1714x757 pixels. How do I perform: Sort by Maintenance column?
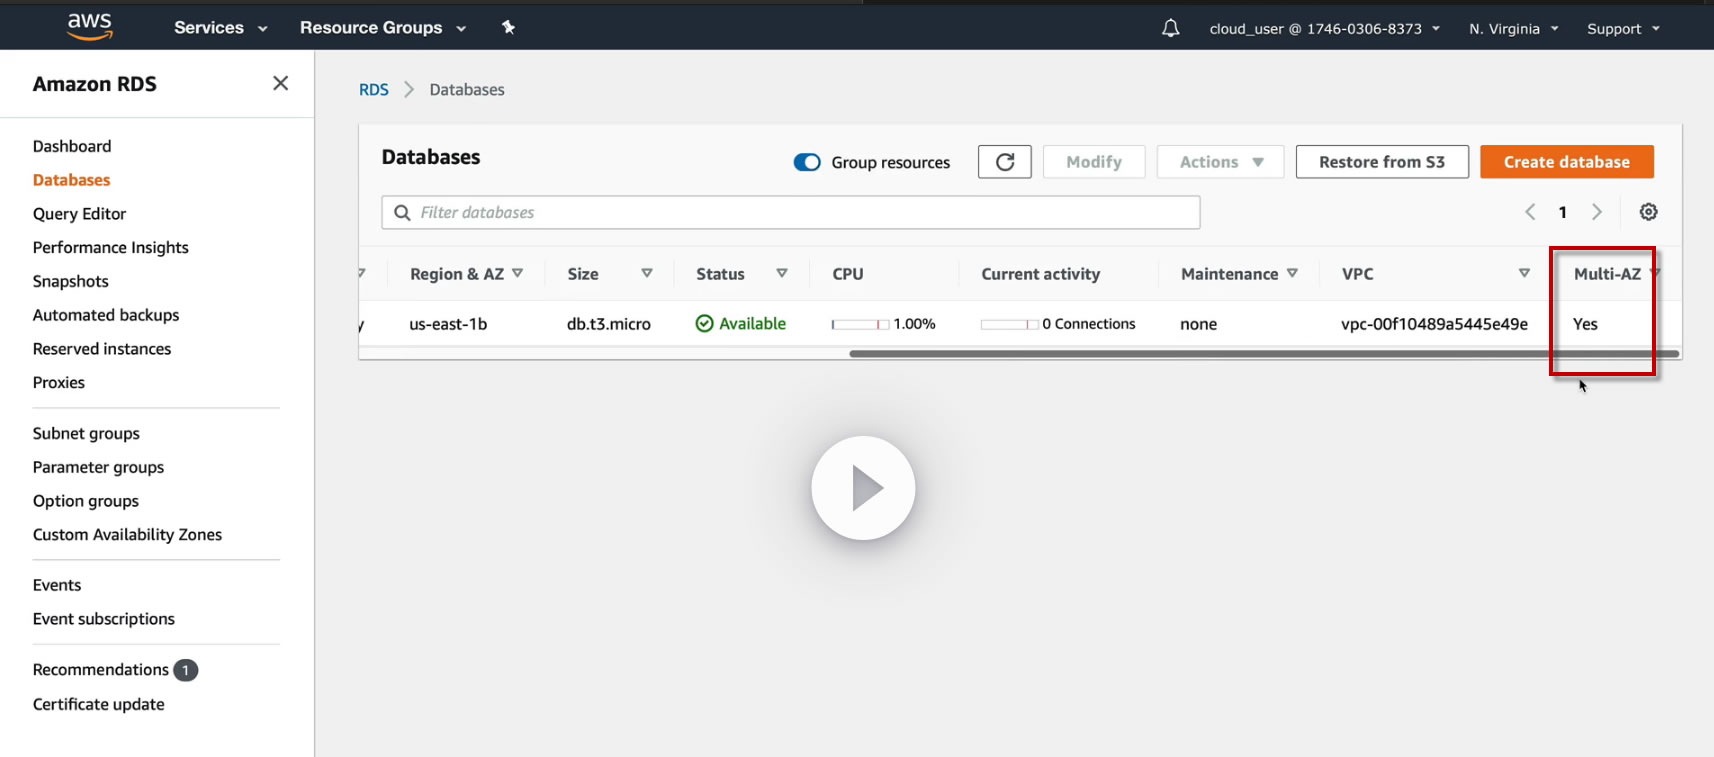(1292, 273)
